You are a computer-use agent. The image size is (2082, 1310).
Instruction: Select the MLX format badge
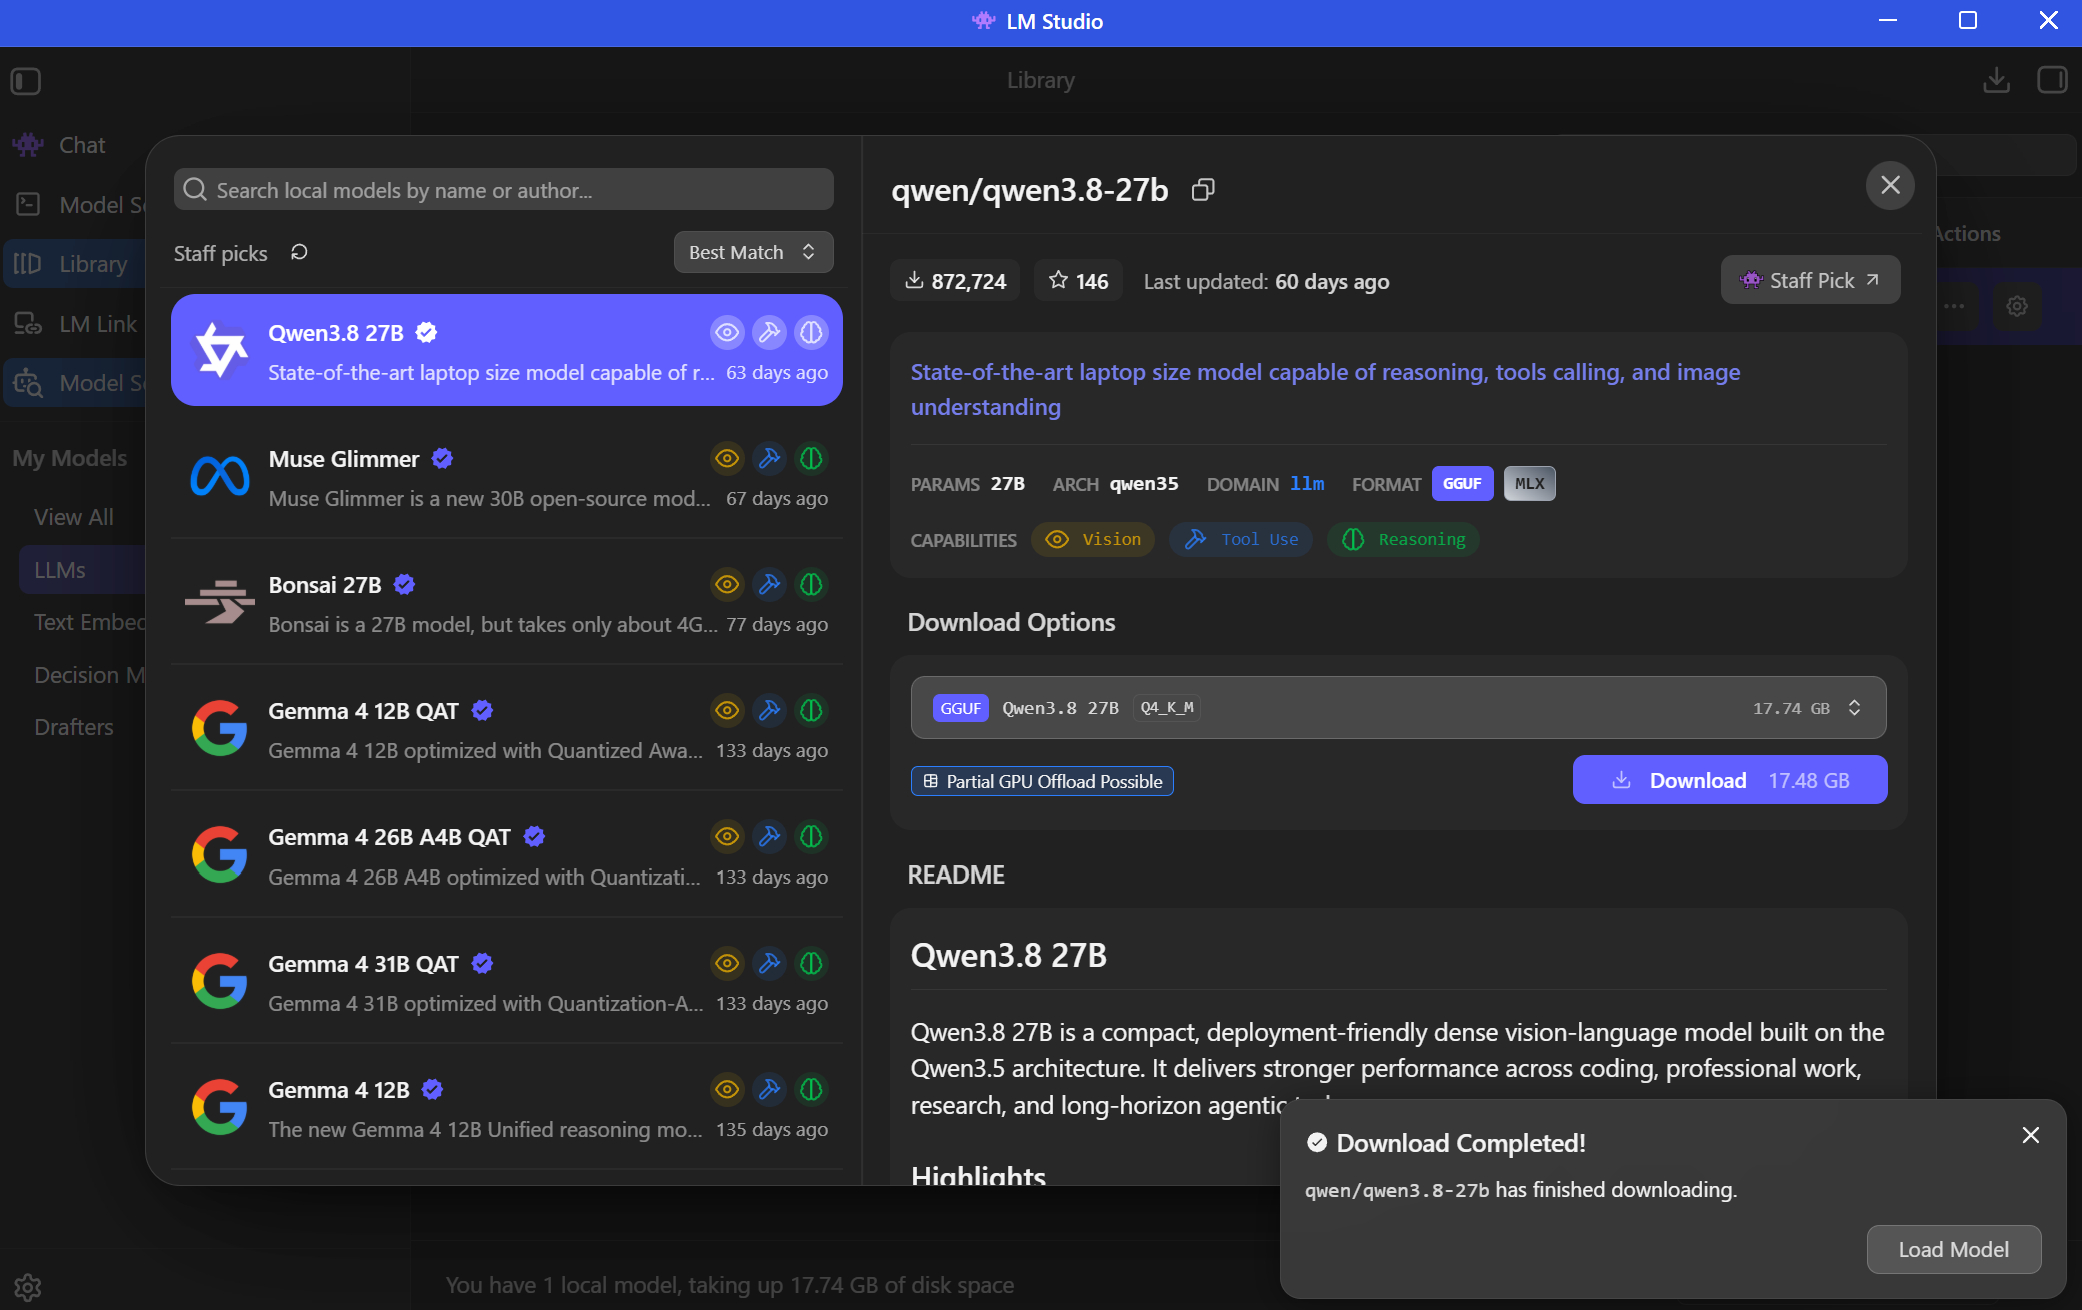[1529, 484]
